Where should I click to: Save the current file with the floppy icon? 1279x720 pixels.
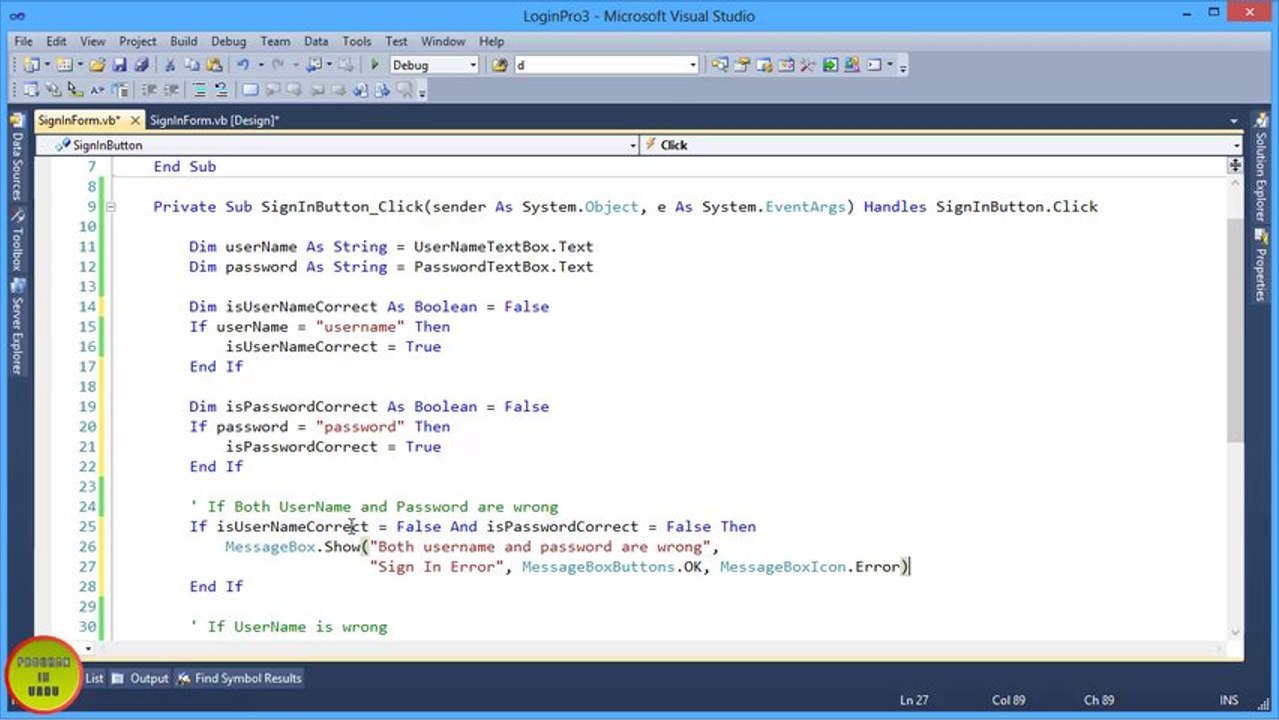point(119,65)
